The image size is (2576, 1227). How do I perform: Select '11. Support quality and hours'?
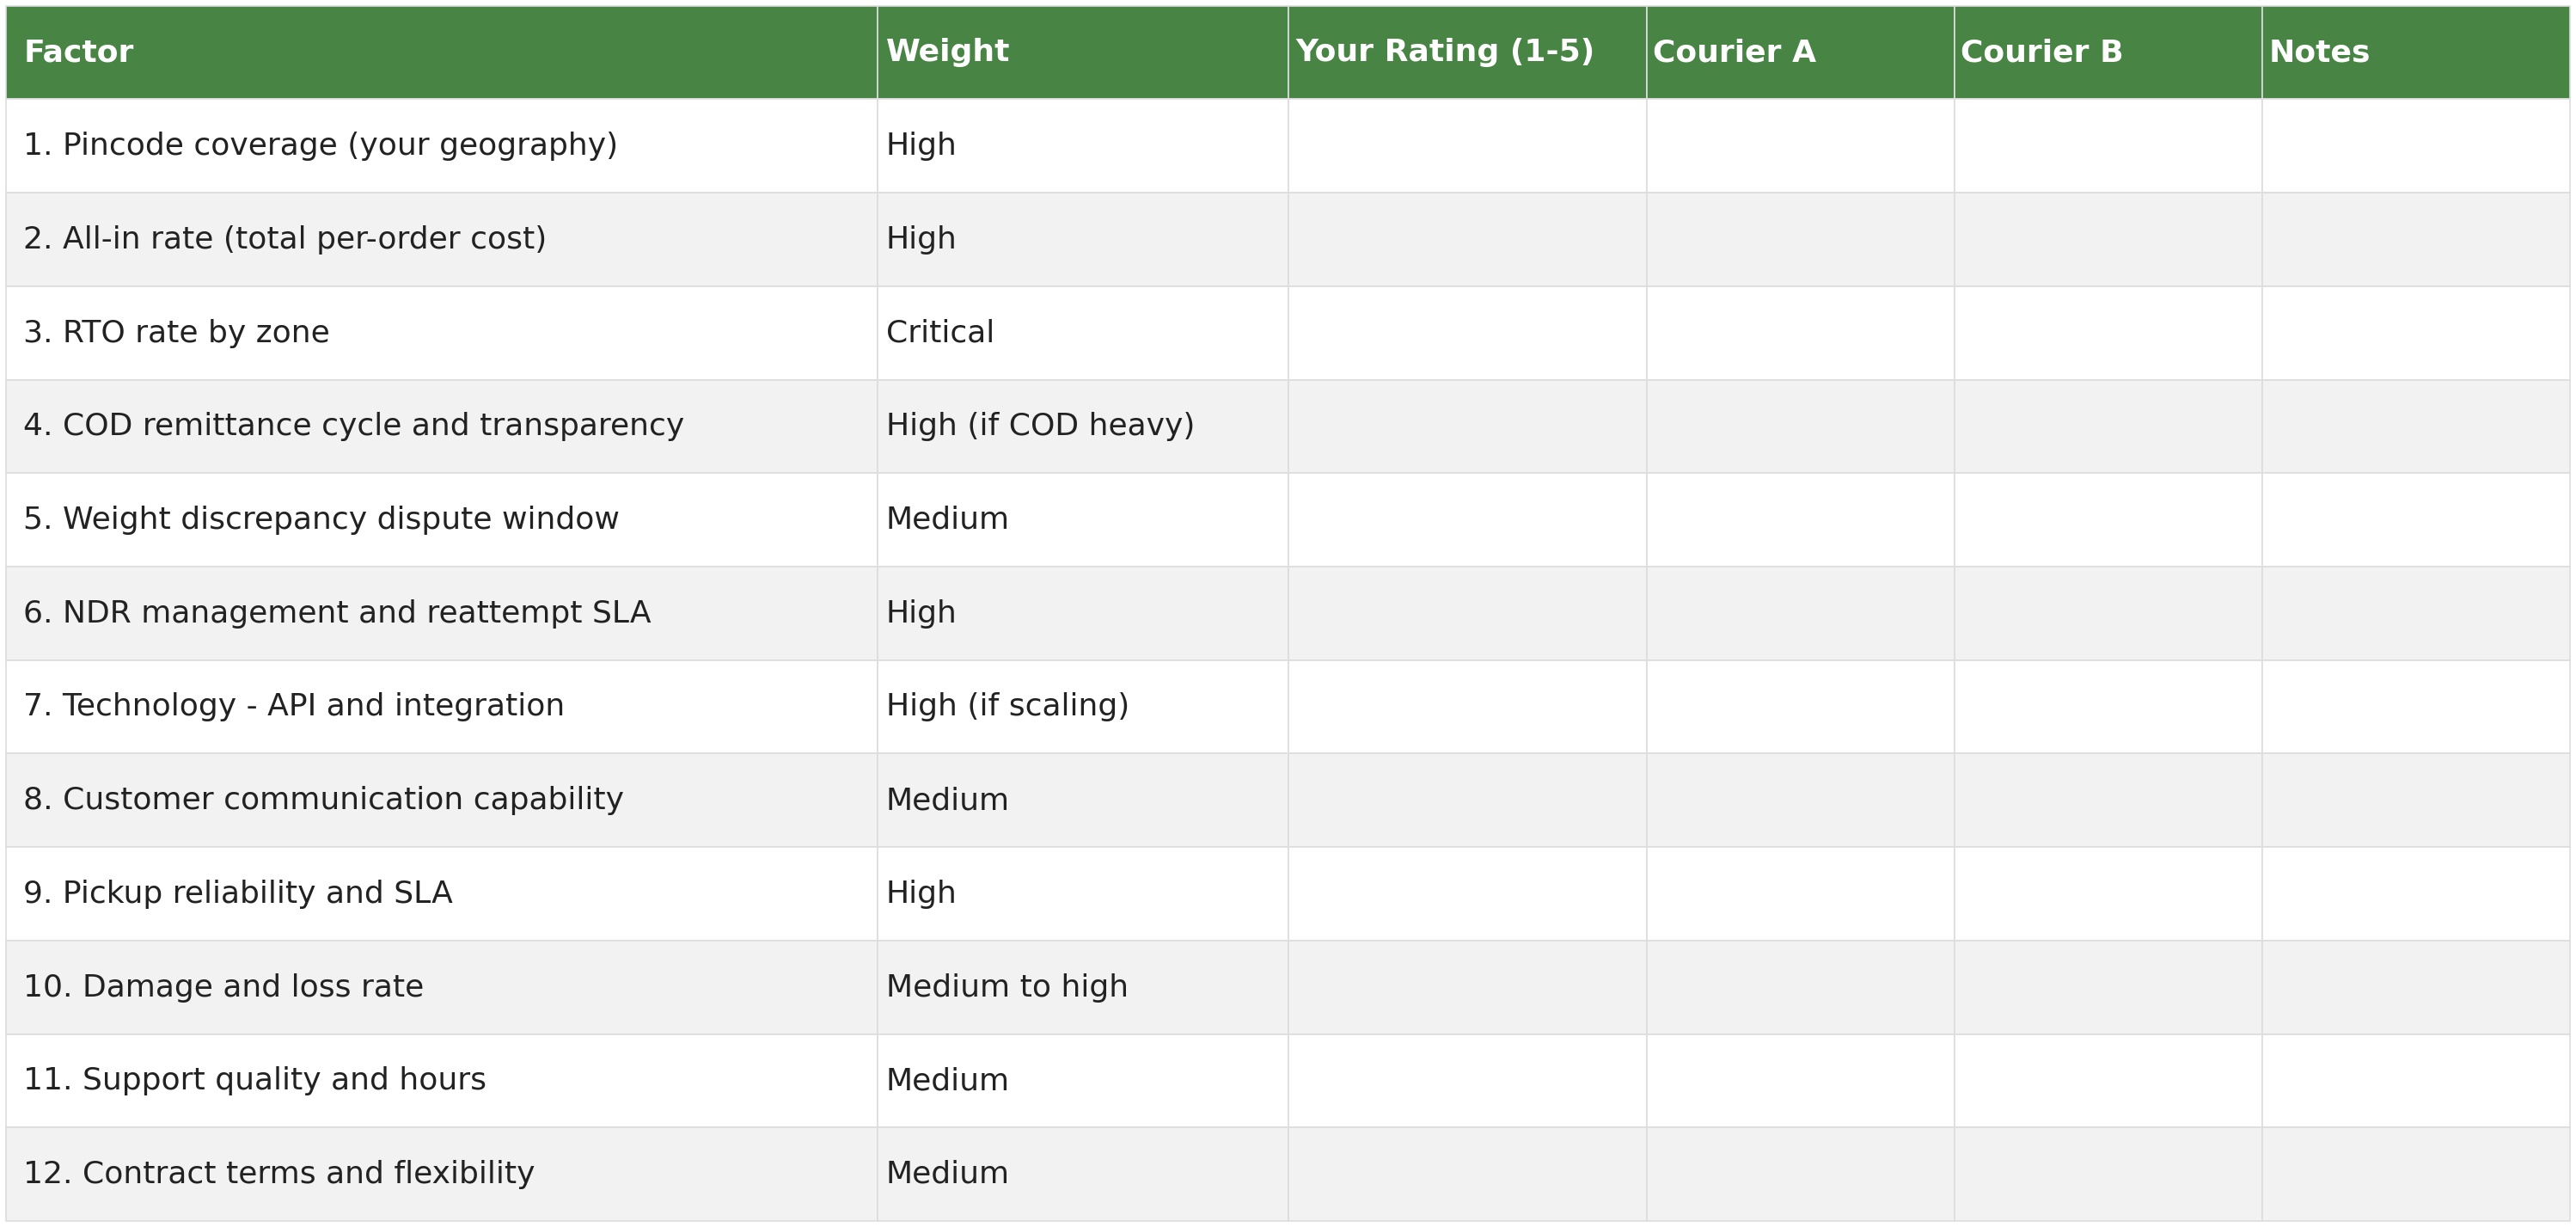[x=441, y=1081]
